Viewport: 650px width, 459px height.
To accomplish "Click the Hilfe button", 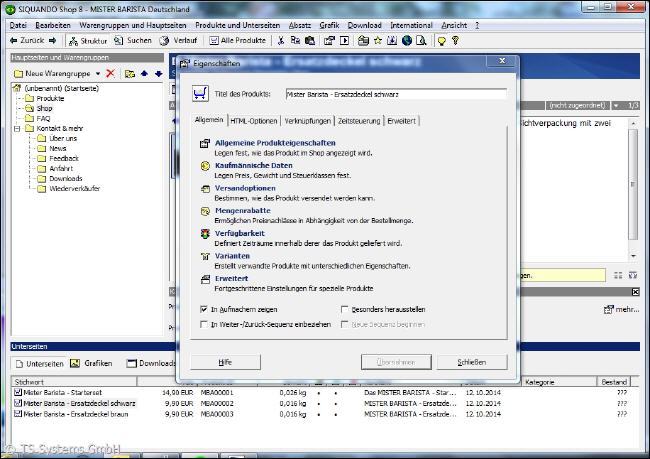I will pyautogui.click(x=226, y=362).
